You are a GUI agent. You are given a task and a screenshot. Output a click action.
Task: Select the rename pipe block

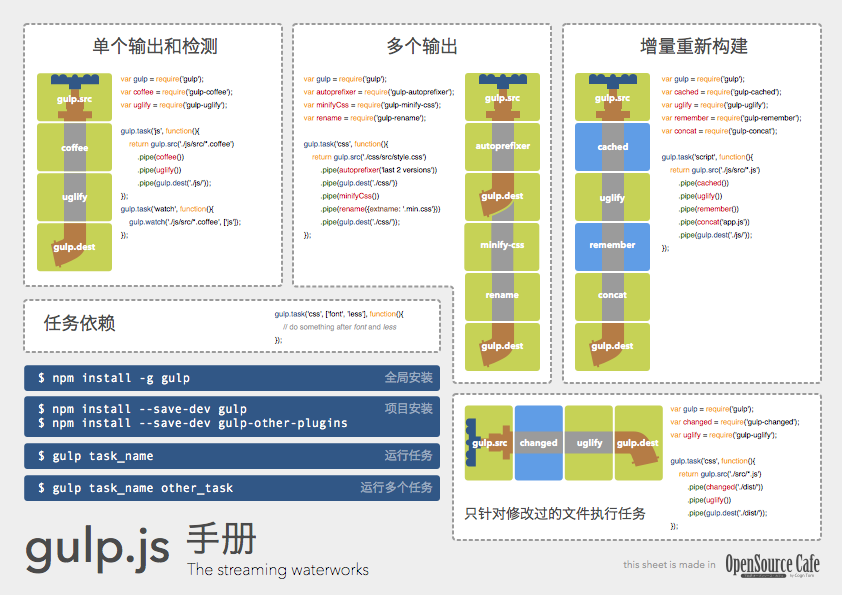[502, 297]
